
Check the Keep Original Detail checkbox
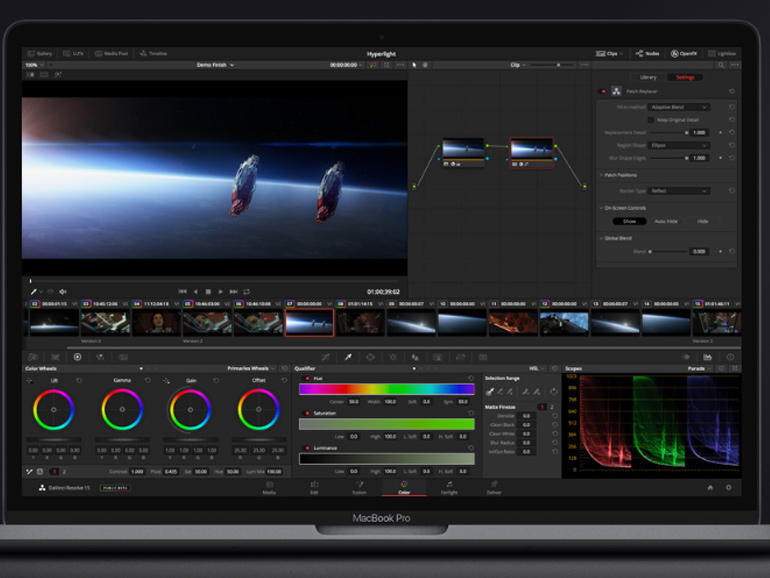(651, 120)
